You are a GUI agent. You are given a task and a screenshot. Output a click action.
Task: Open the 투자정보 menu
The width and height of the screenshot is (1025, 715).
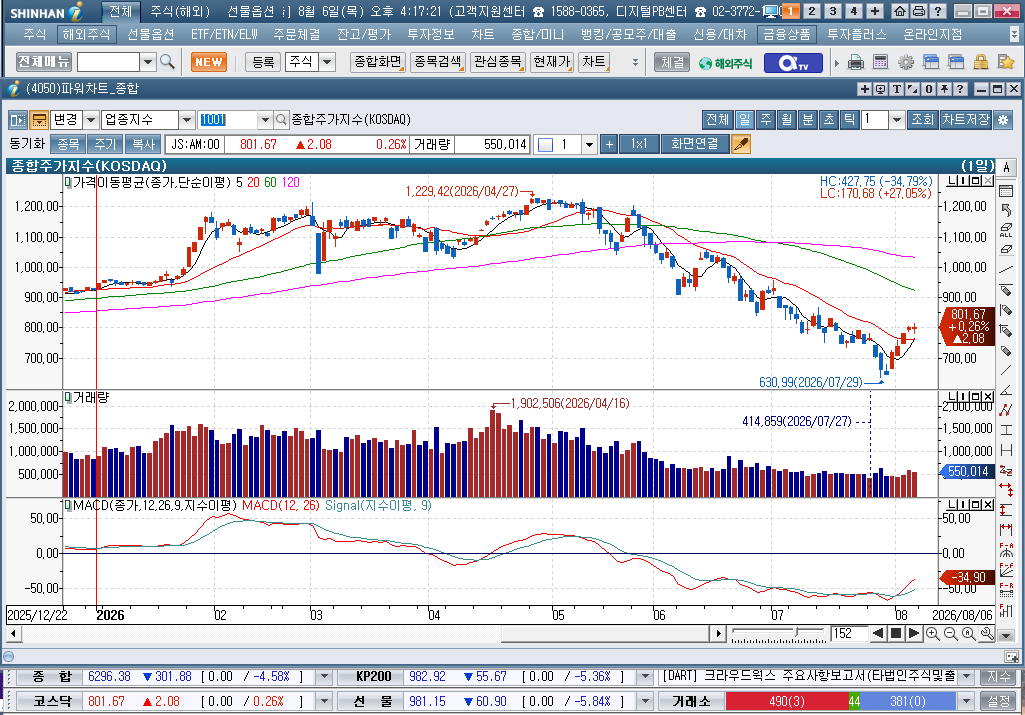431,34
